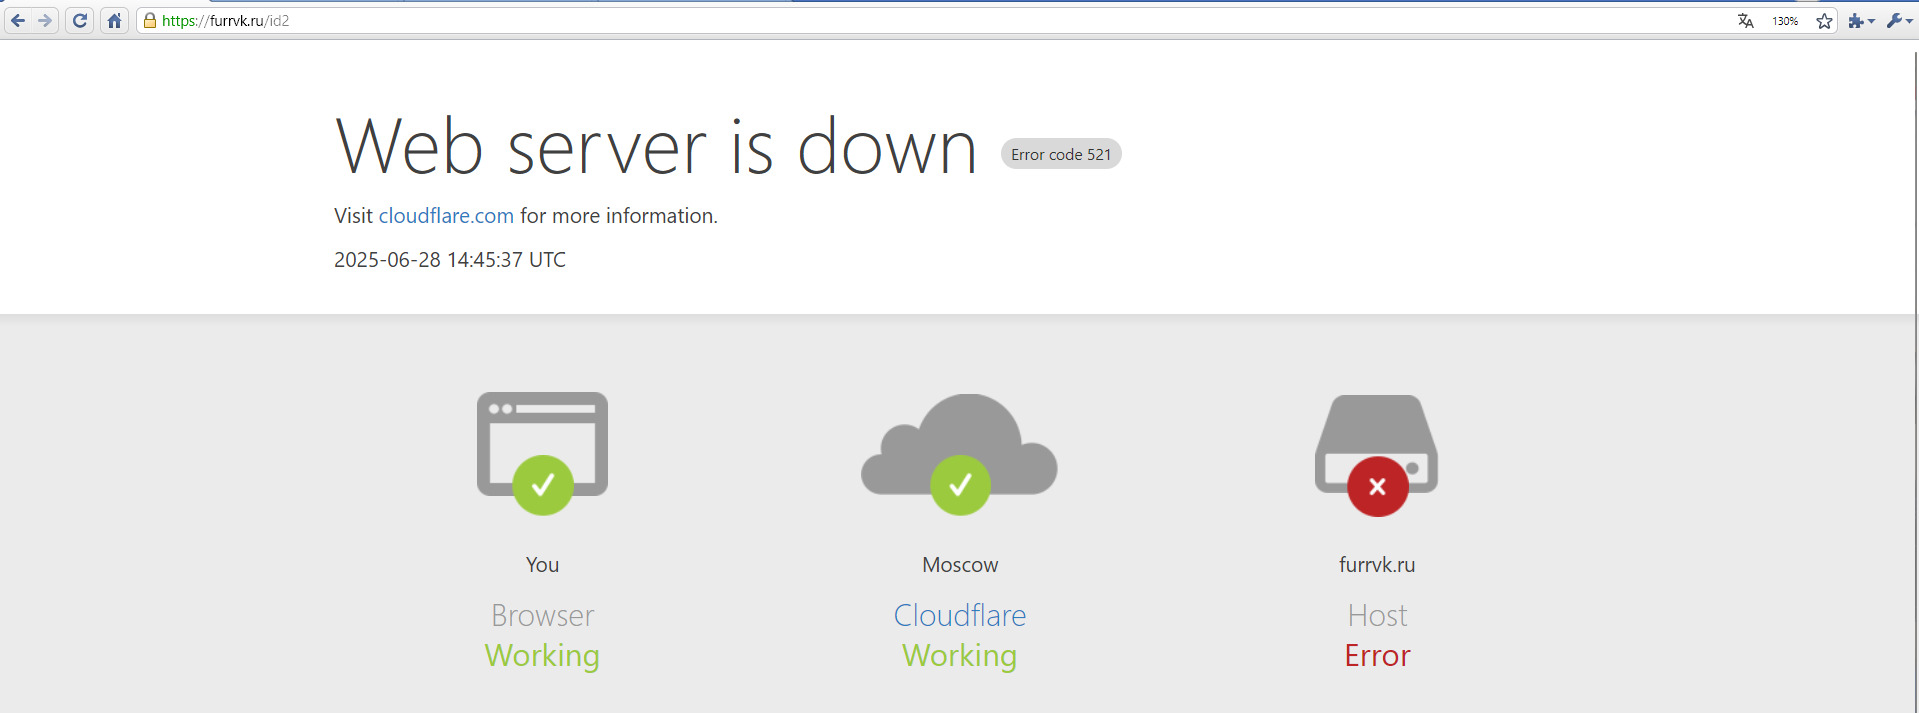Click the 130% zoom indicator
Viewport: 1919px width, 713px height.
point(1785,21)
